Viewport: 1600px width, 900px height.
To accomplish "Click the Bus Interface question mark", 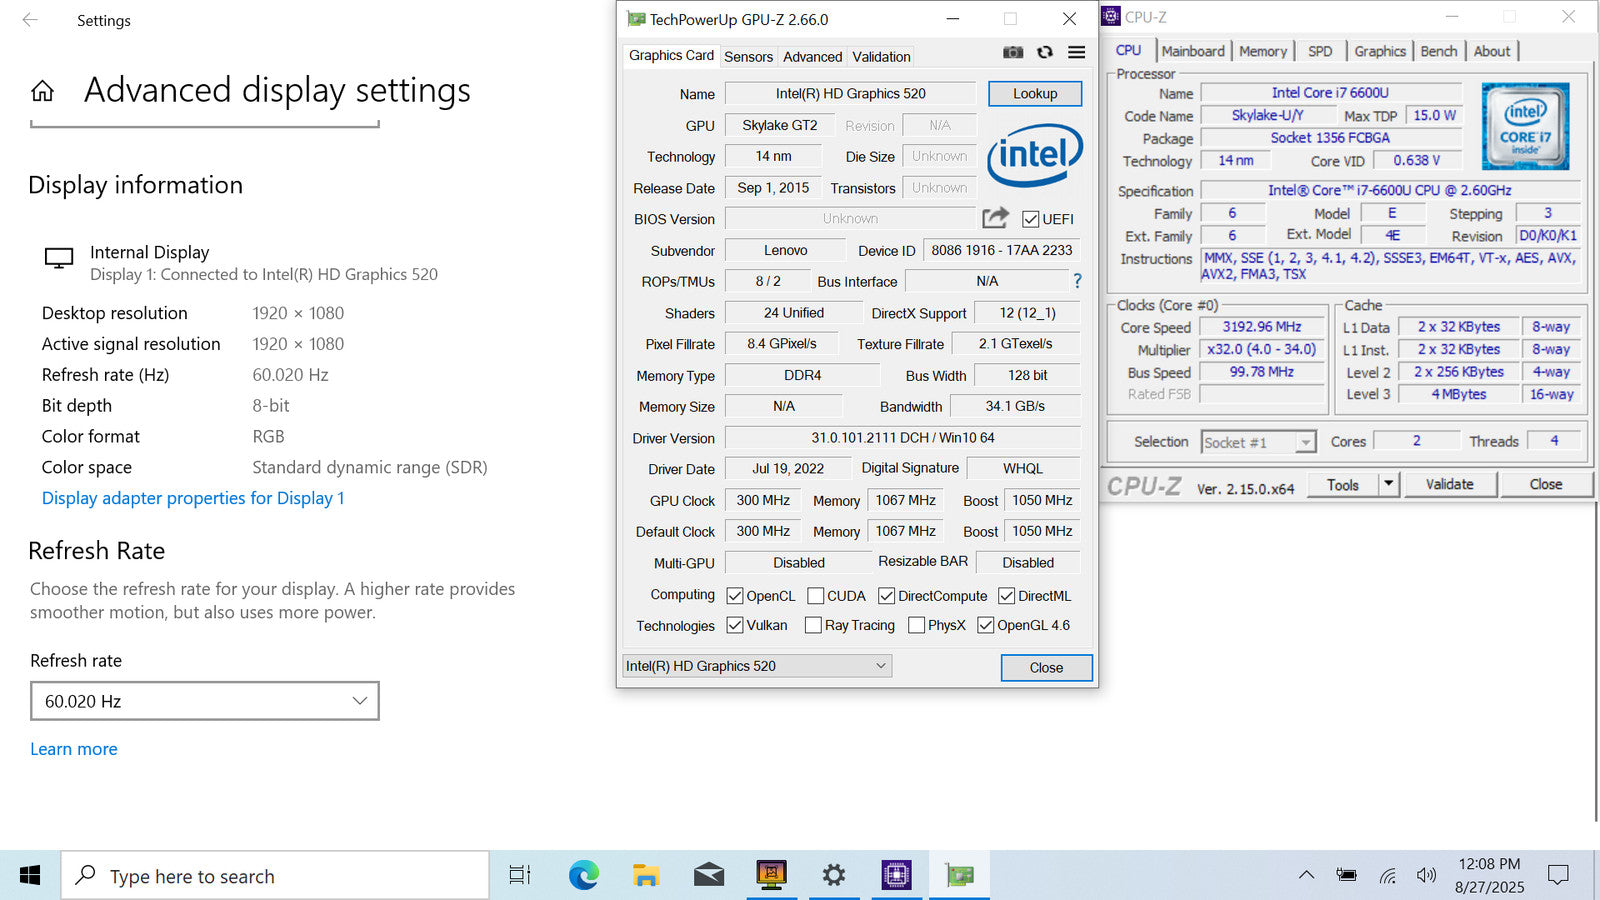I will [1077, 281].
